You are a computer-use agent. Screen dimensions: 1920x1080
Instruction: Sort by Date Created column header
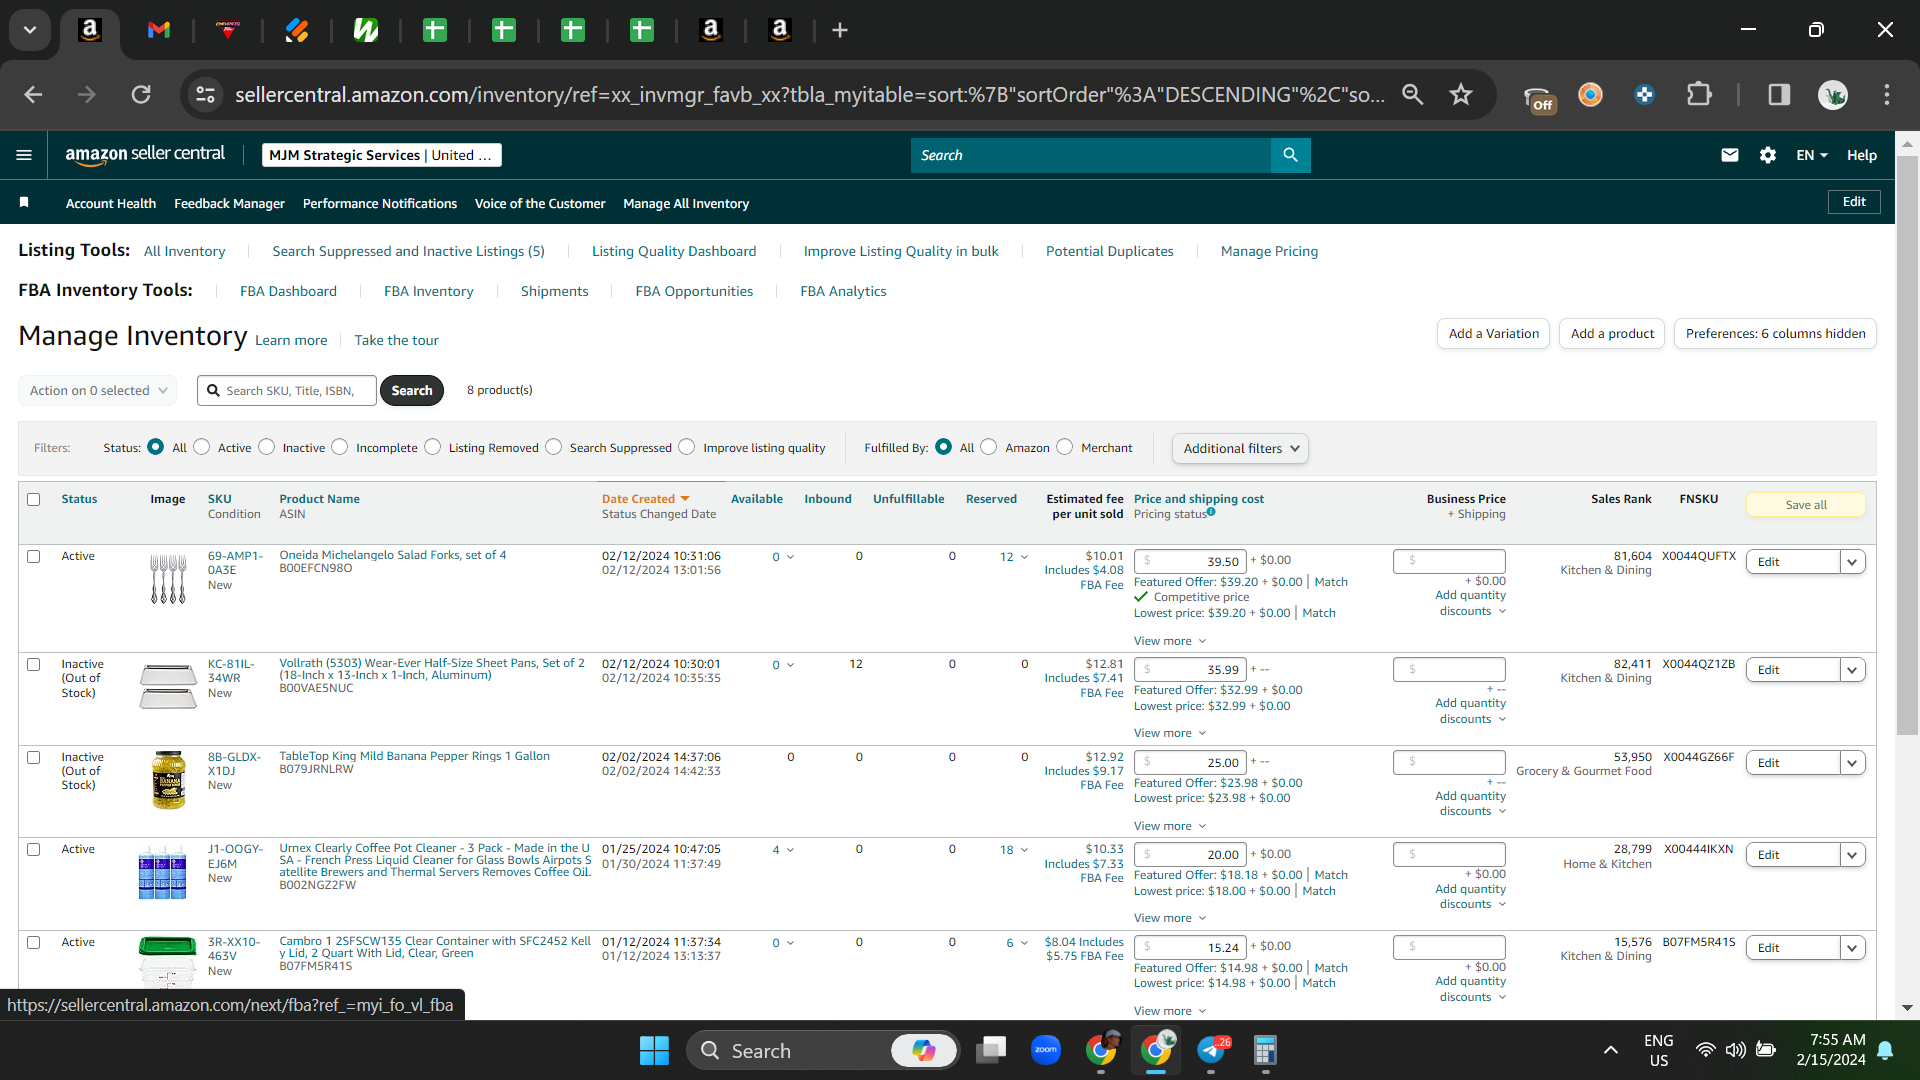tap(646, 499)
